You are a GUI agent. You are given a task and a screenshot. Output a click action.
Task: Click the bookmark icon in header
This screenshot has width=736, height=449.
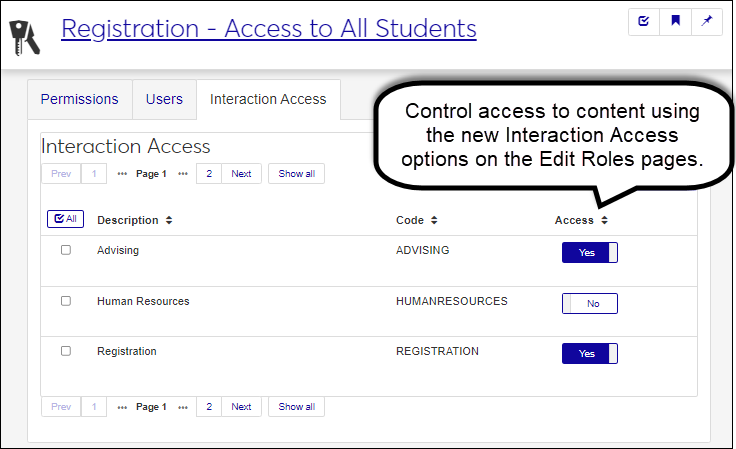pos(675,21)
